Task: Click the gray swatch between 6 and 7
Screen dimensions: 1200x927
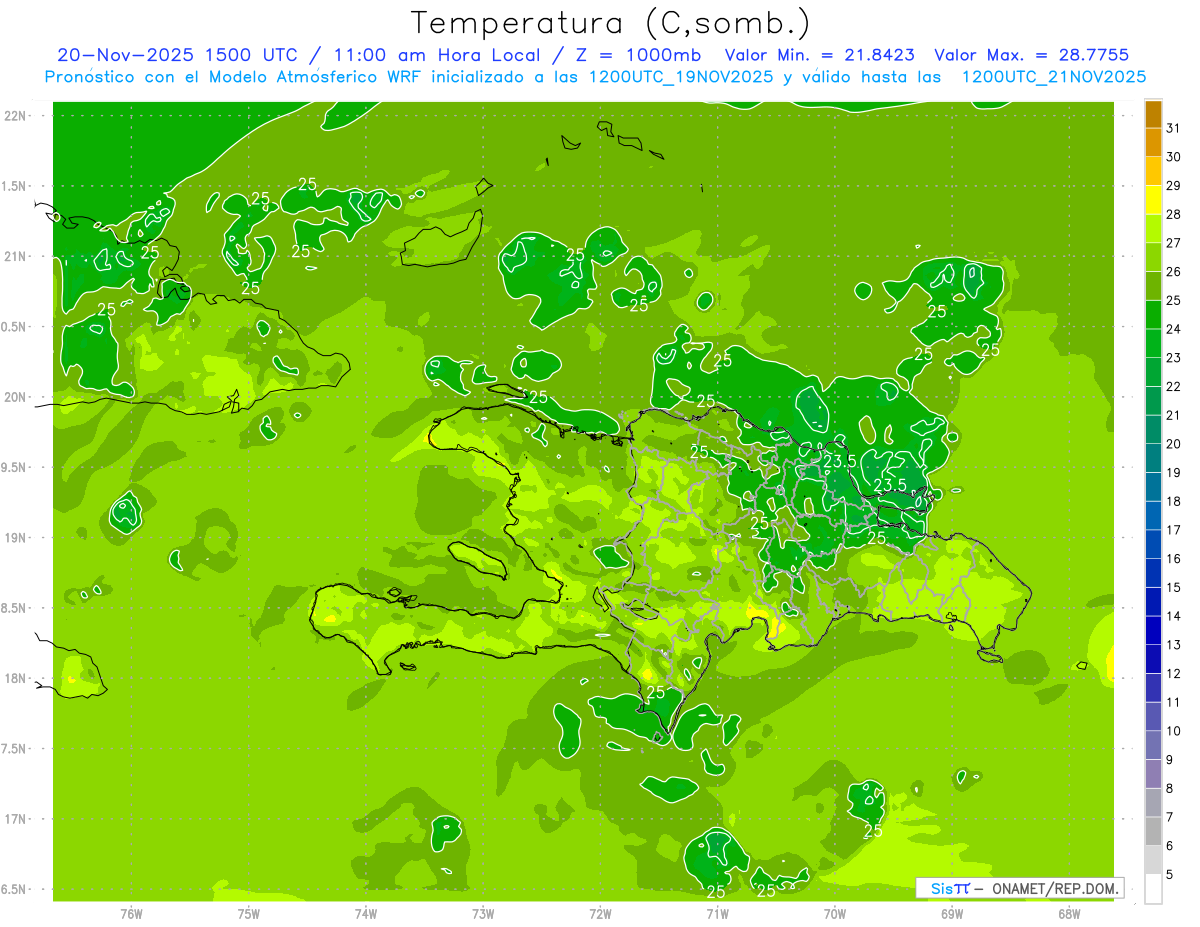Action: pyautogui.click(x=1153, y=832)
